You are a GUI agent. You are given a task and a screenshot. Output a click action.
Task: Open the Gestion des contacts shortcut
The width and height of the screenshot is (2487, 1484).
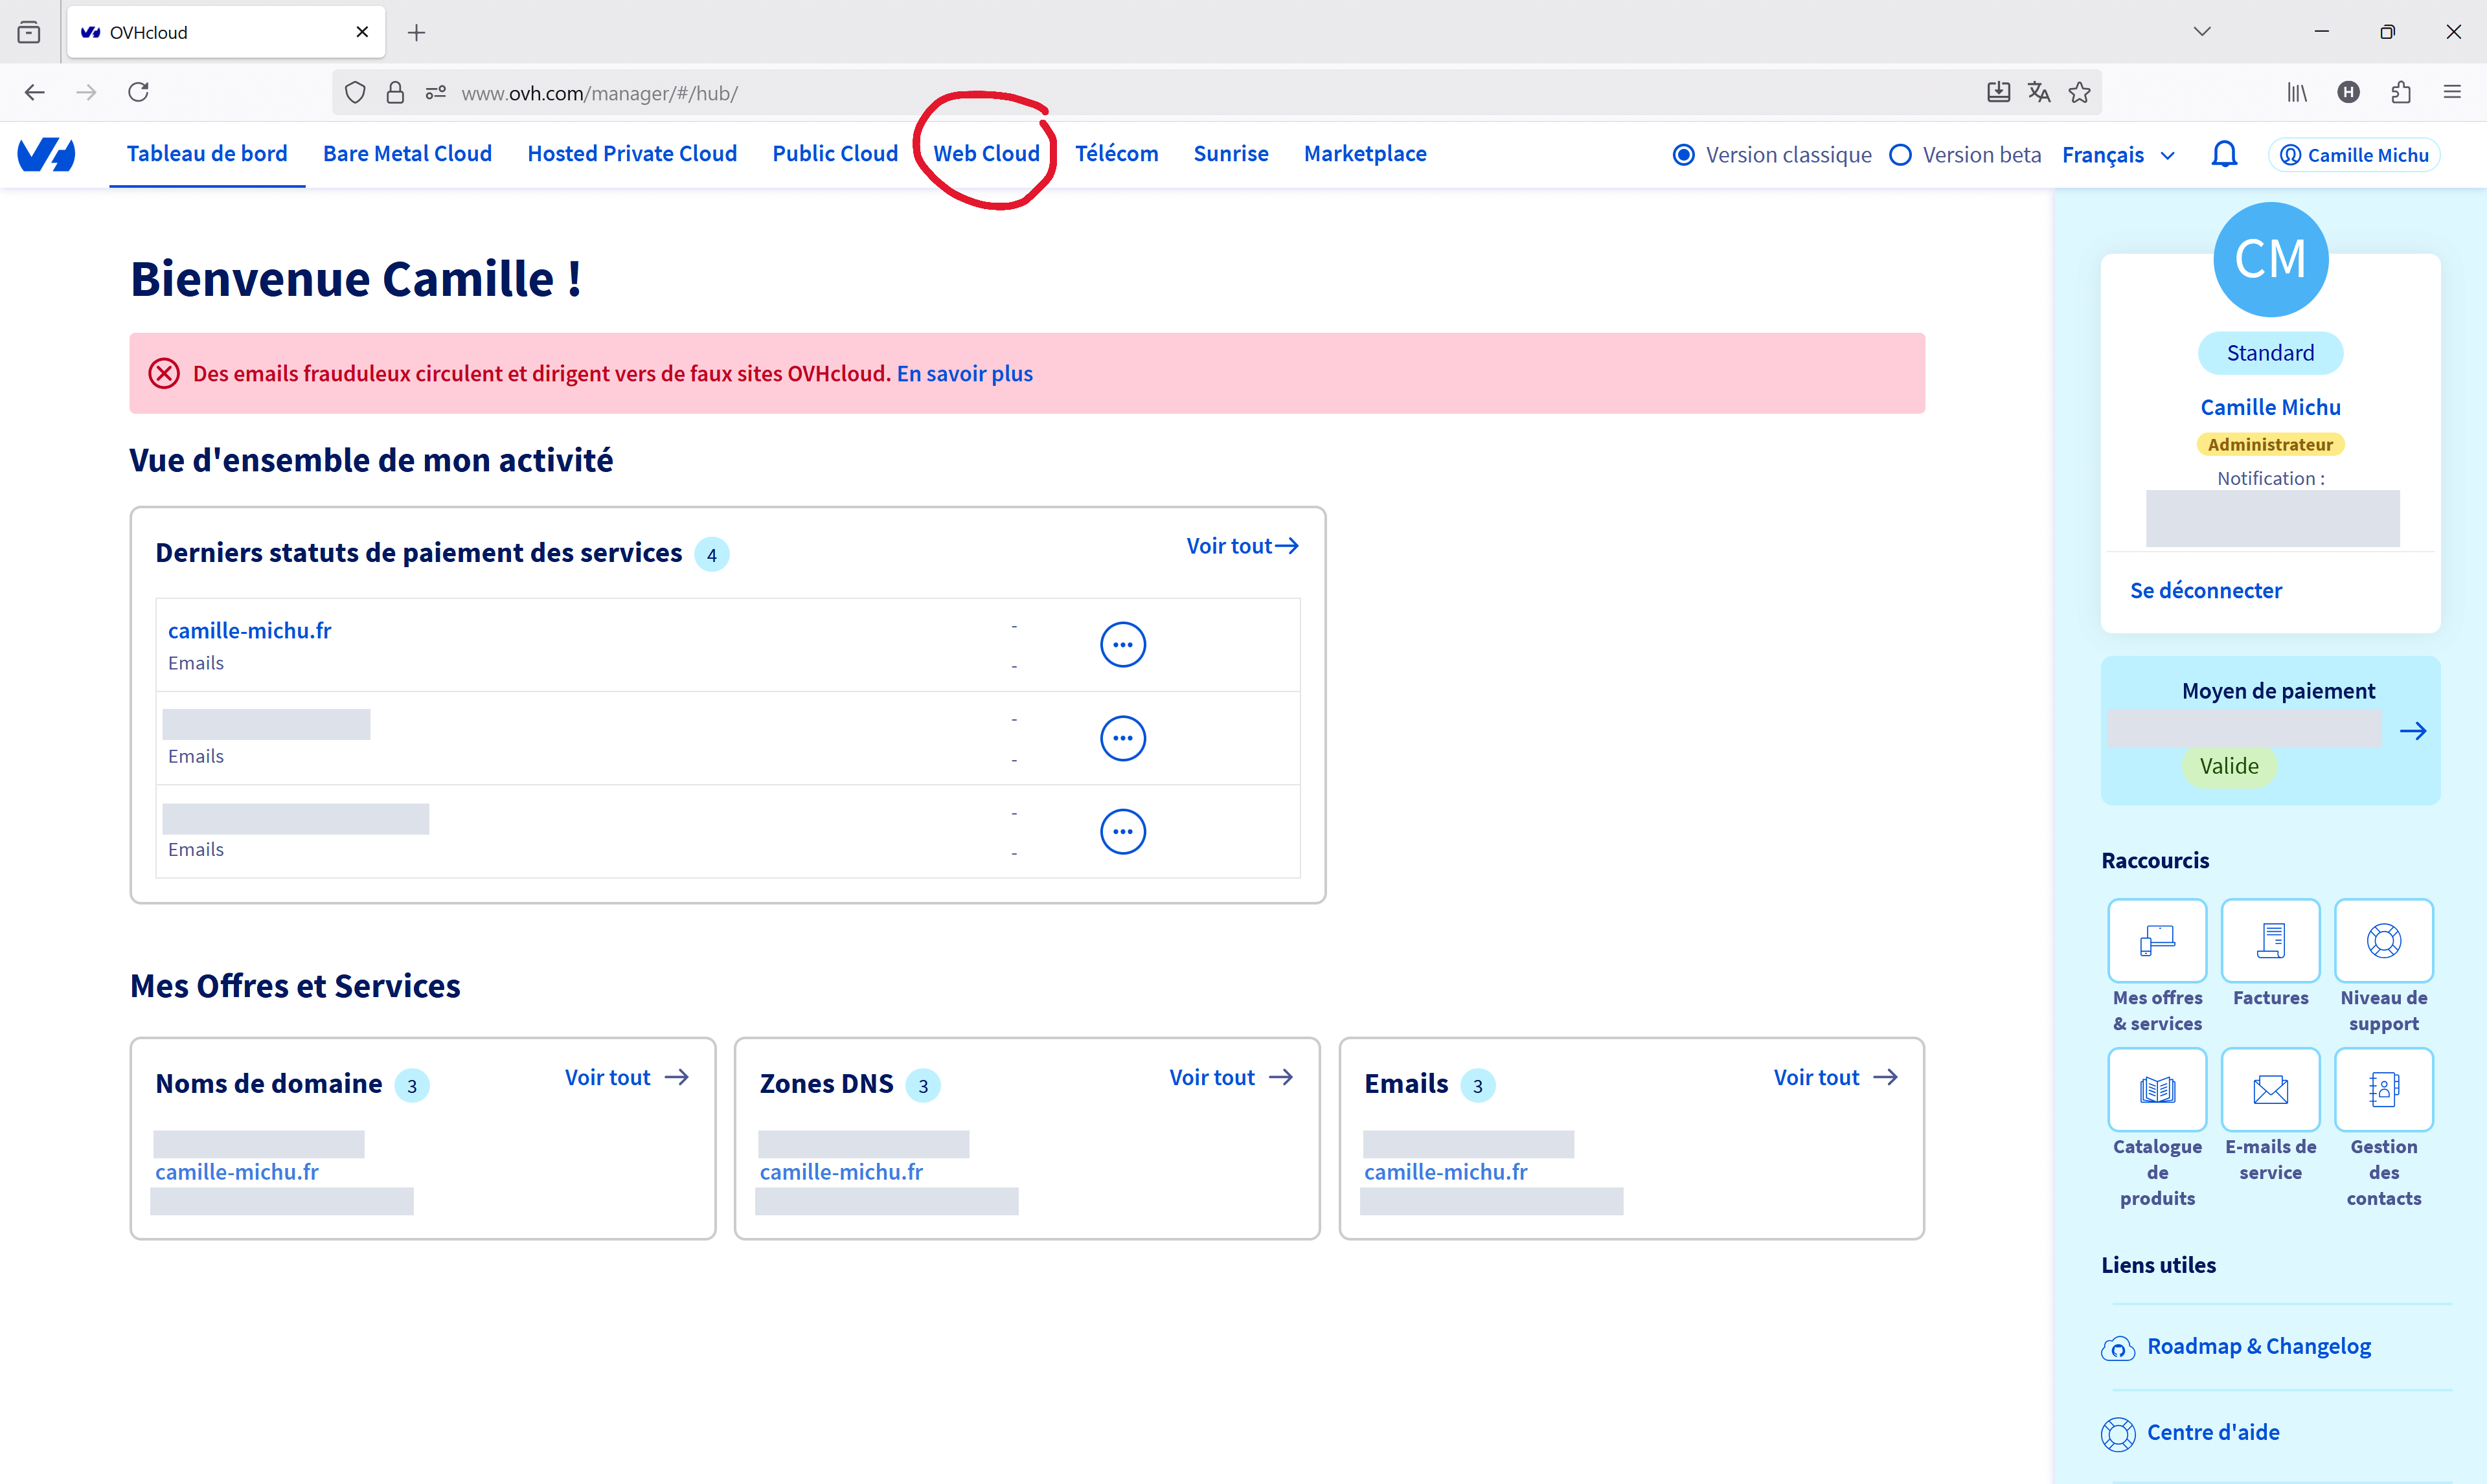tap(2383, 1089)
